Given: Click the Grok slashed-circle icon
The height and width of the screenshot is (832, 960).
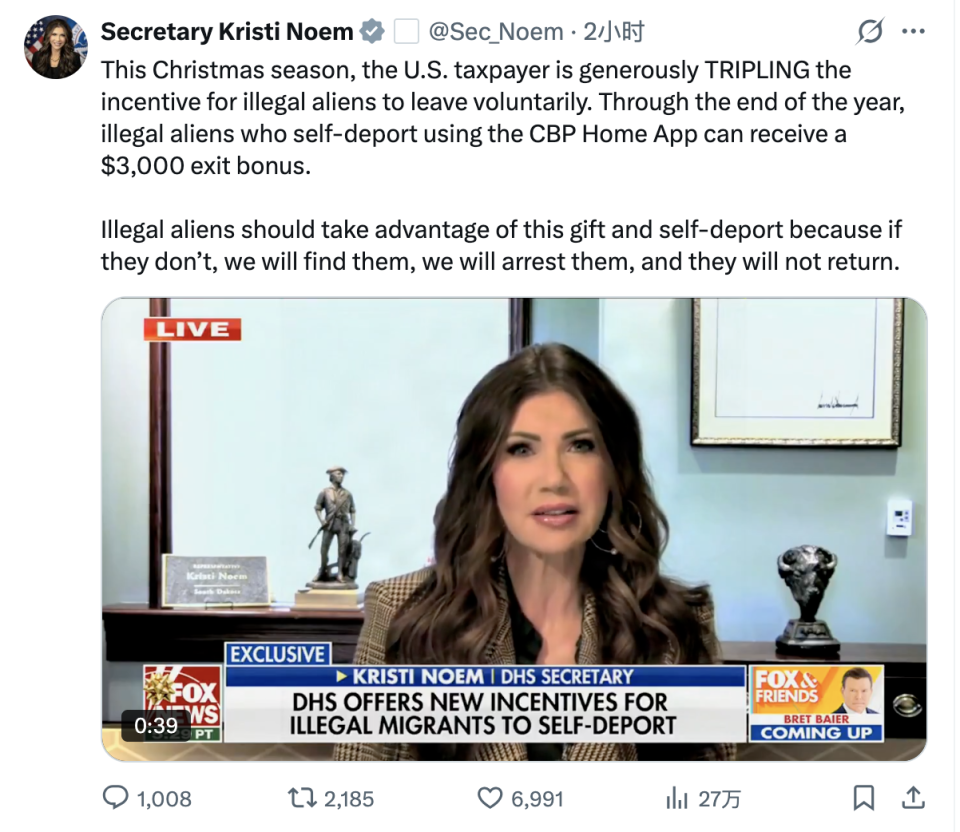Looking at the screenshot, I should click(869, 31).
